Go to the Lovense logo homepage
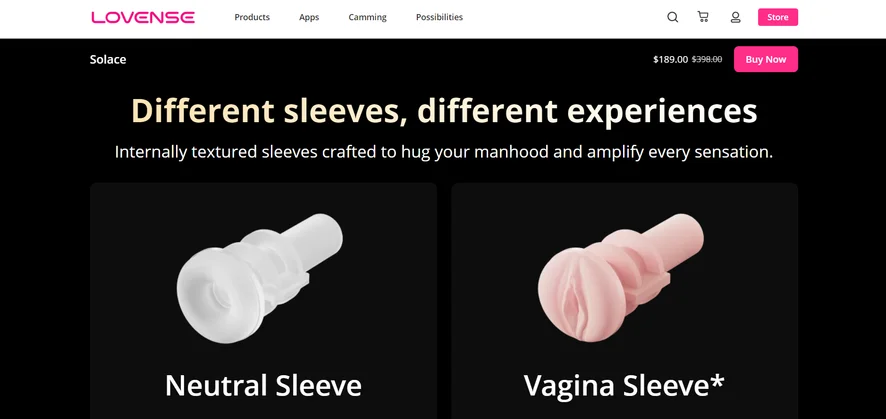886x419 pixels. coord(143,18)
